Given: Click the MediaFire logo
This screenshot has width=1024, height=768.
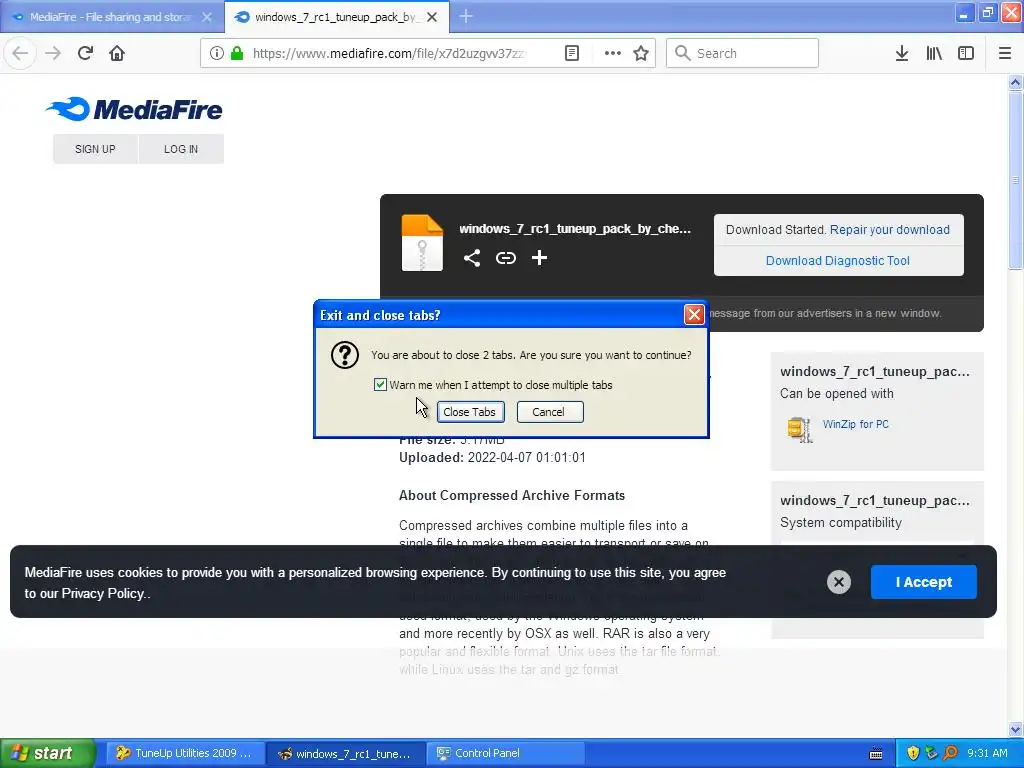Looking at the screenshot, I should pyautogui.click(x=134, y=109).
